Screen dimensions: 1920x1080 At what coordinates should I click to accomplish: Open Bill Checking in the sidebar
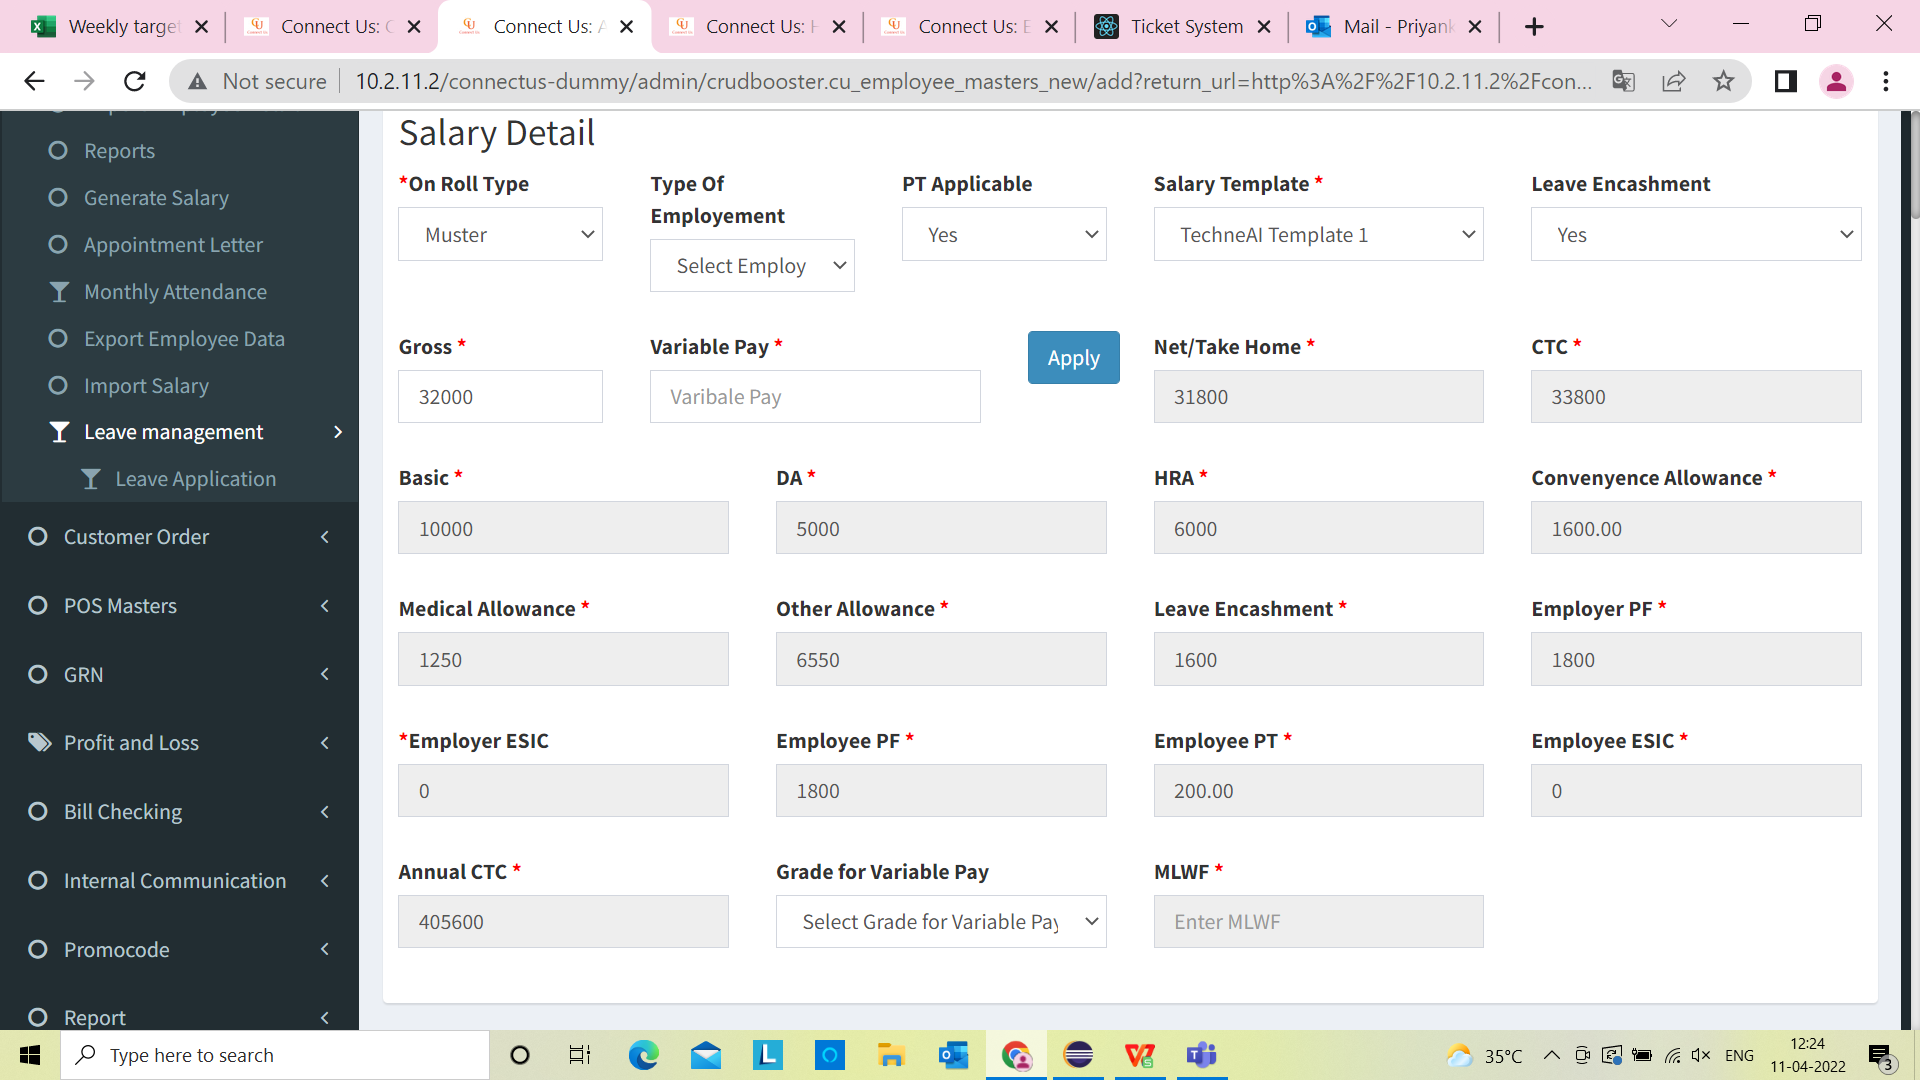coord(180,812)
